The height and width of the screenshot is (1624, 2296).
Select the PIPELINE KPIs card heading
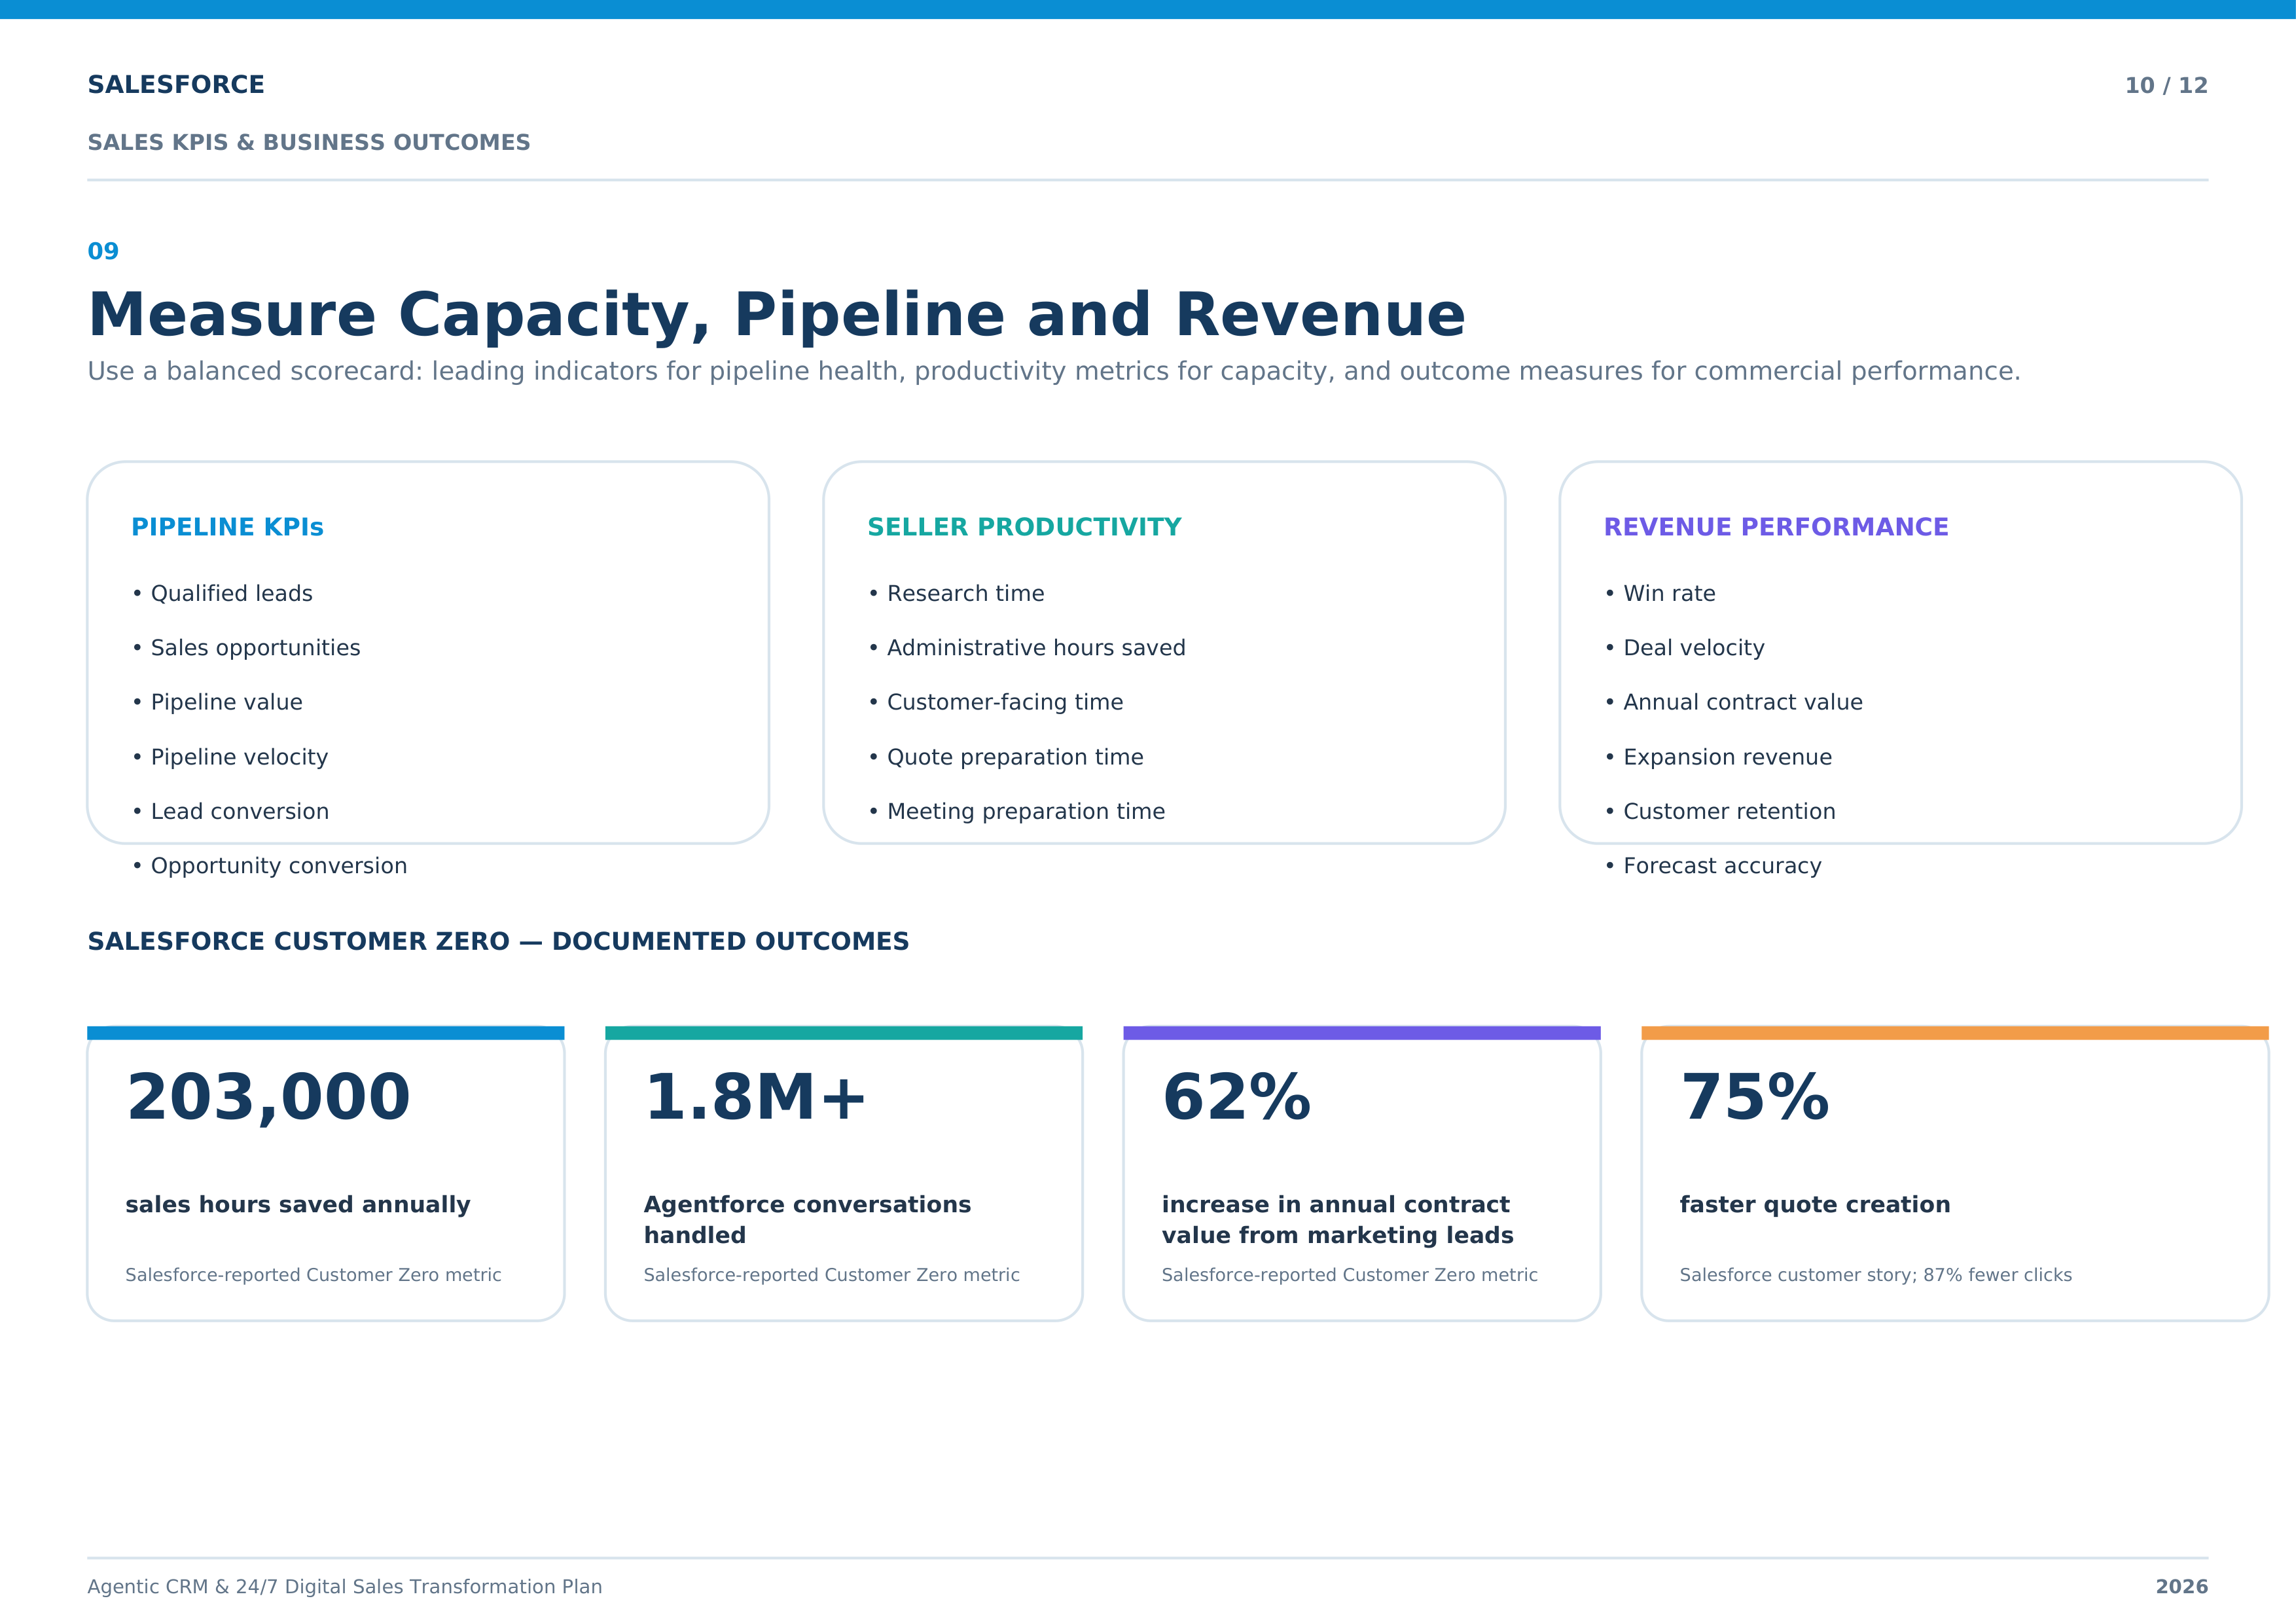pos(227,527)
